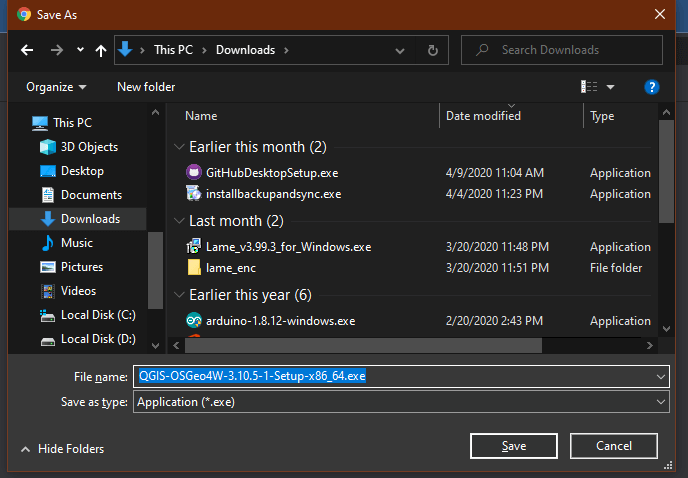Click the Save button
Screen dimensions: 688x478
pyautogui.click(x=513, y=446)
